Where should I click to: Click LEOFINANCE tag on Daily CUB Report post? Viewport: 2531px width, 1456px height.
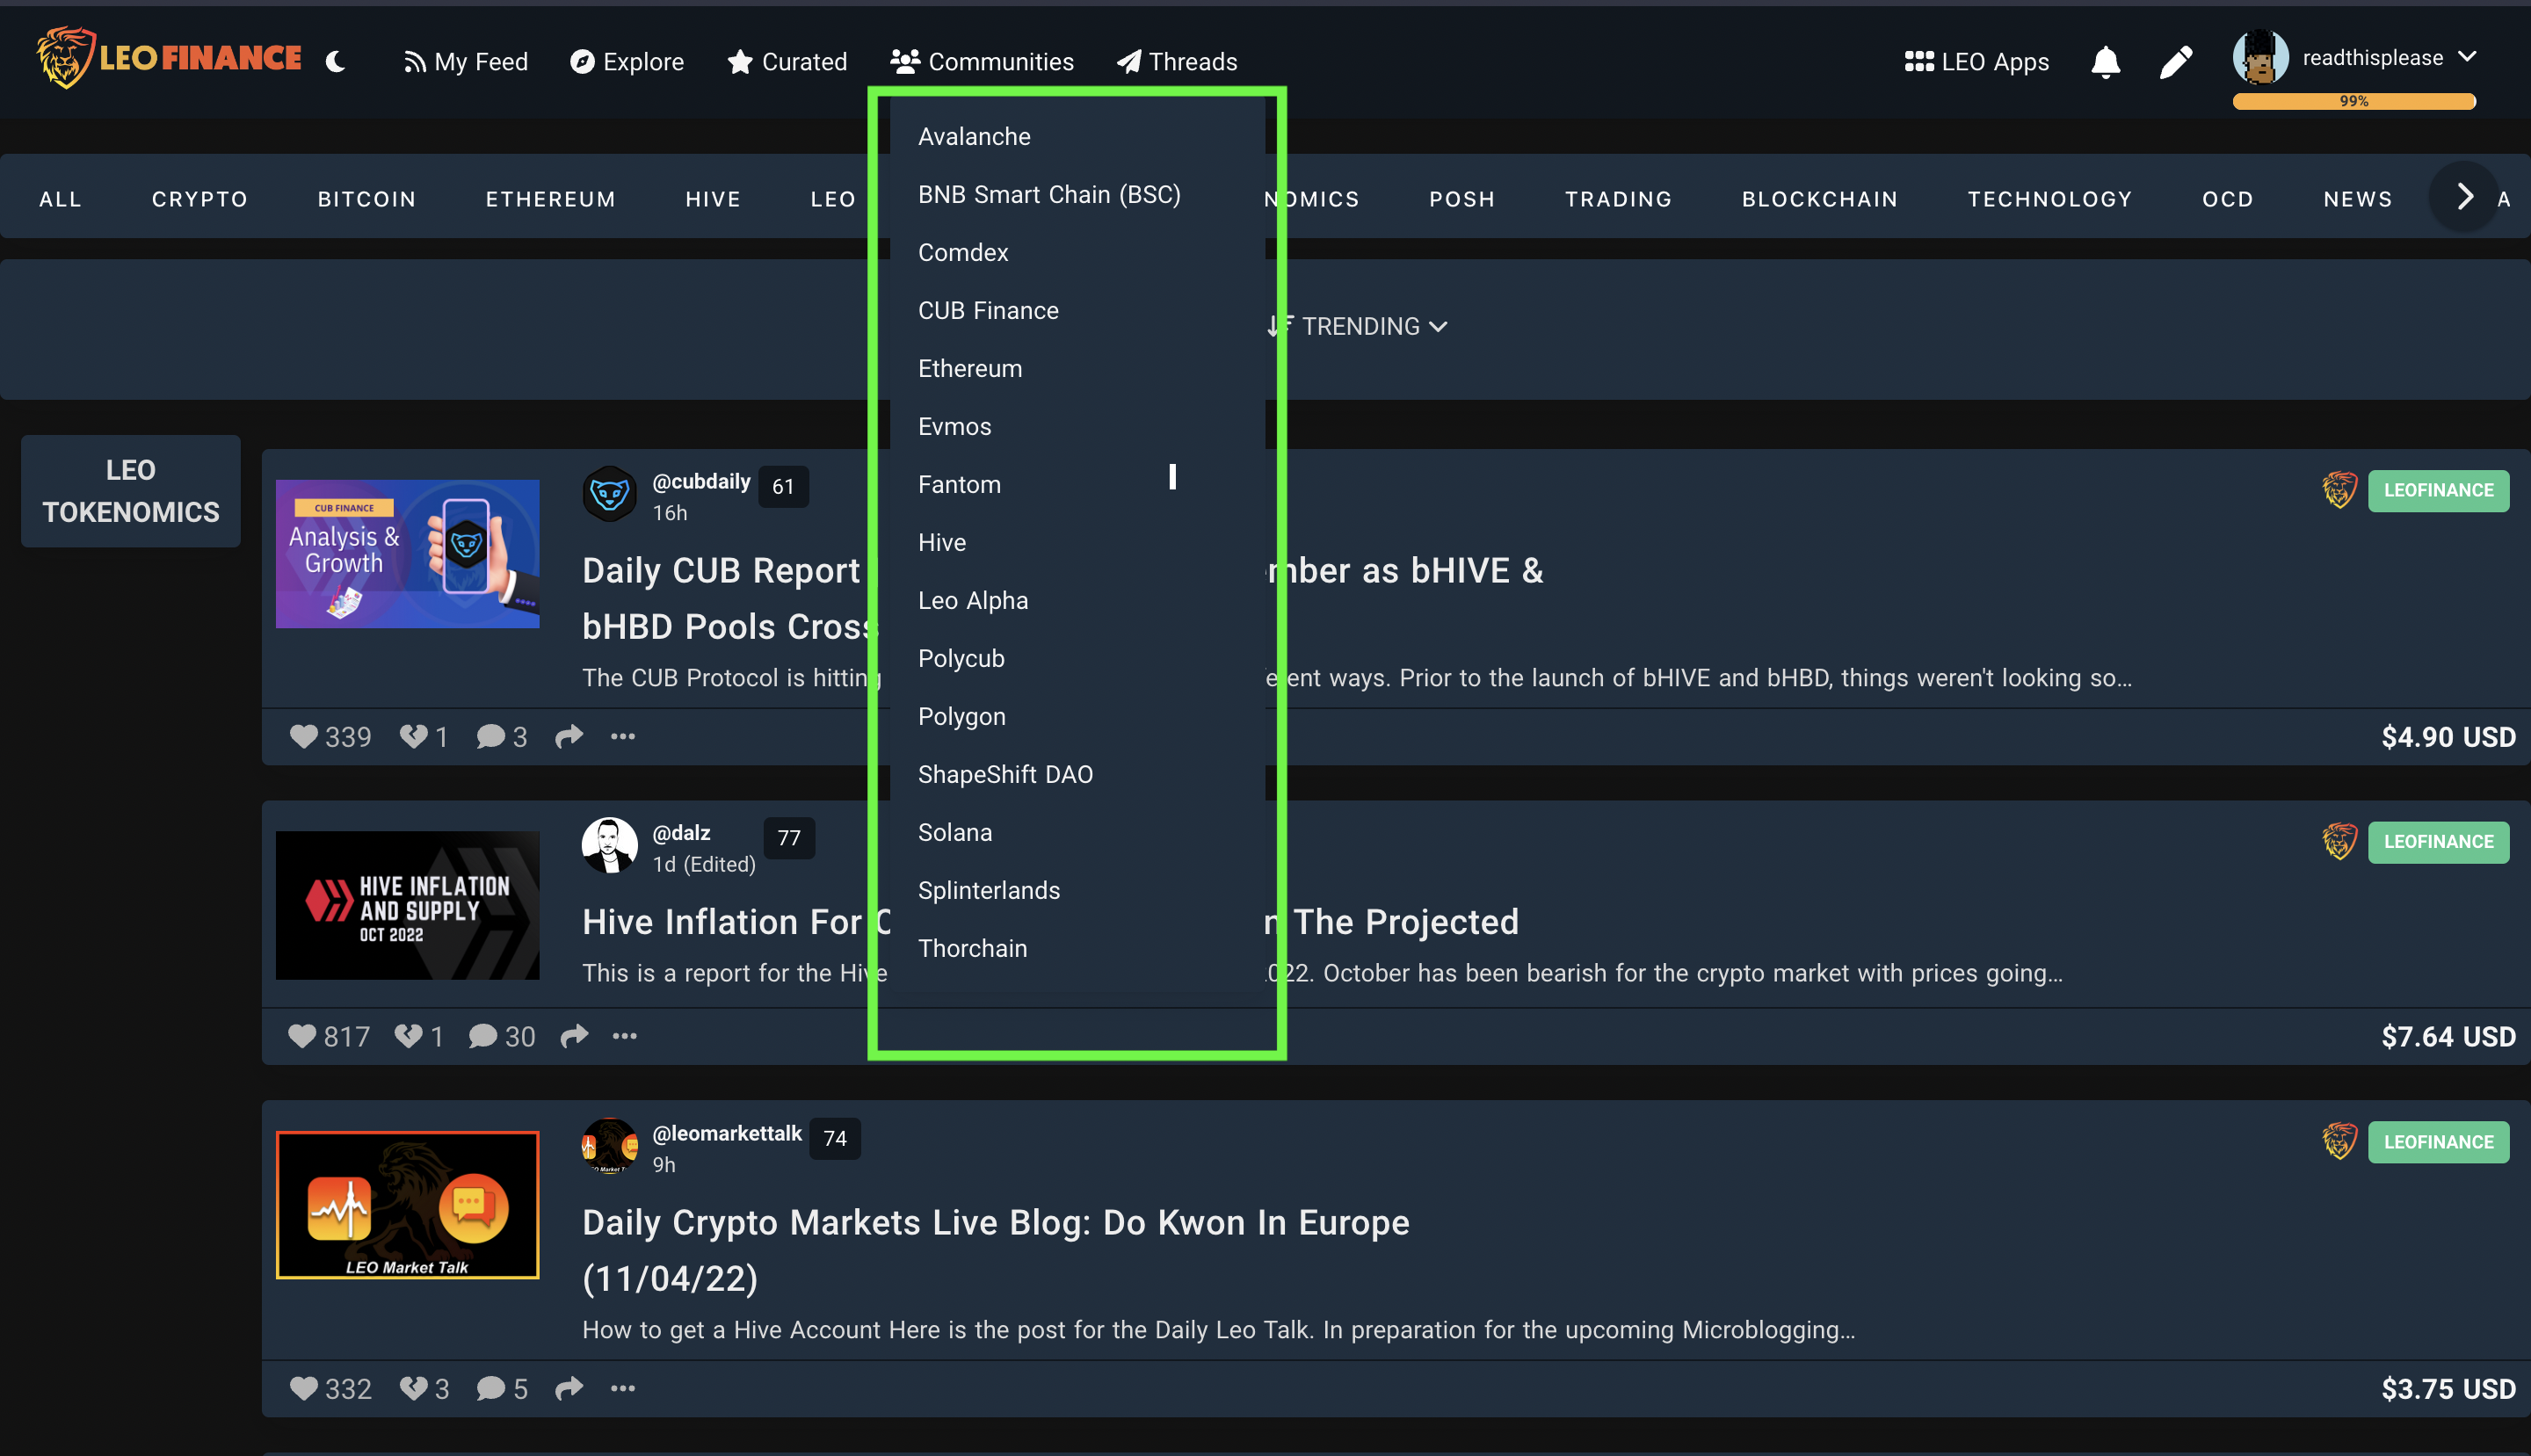coord(2438,490)
